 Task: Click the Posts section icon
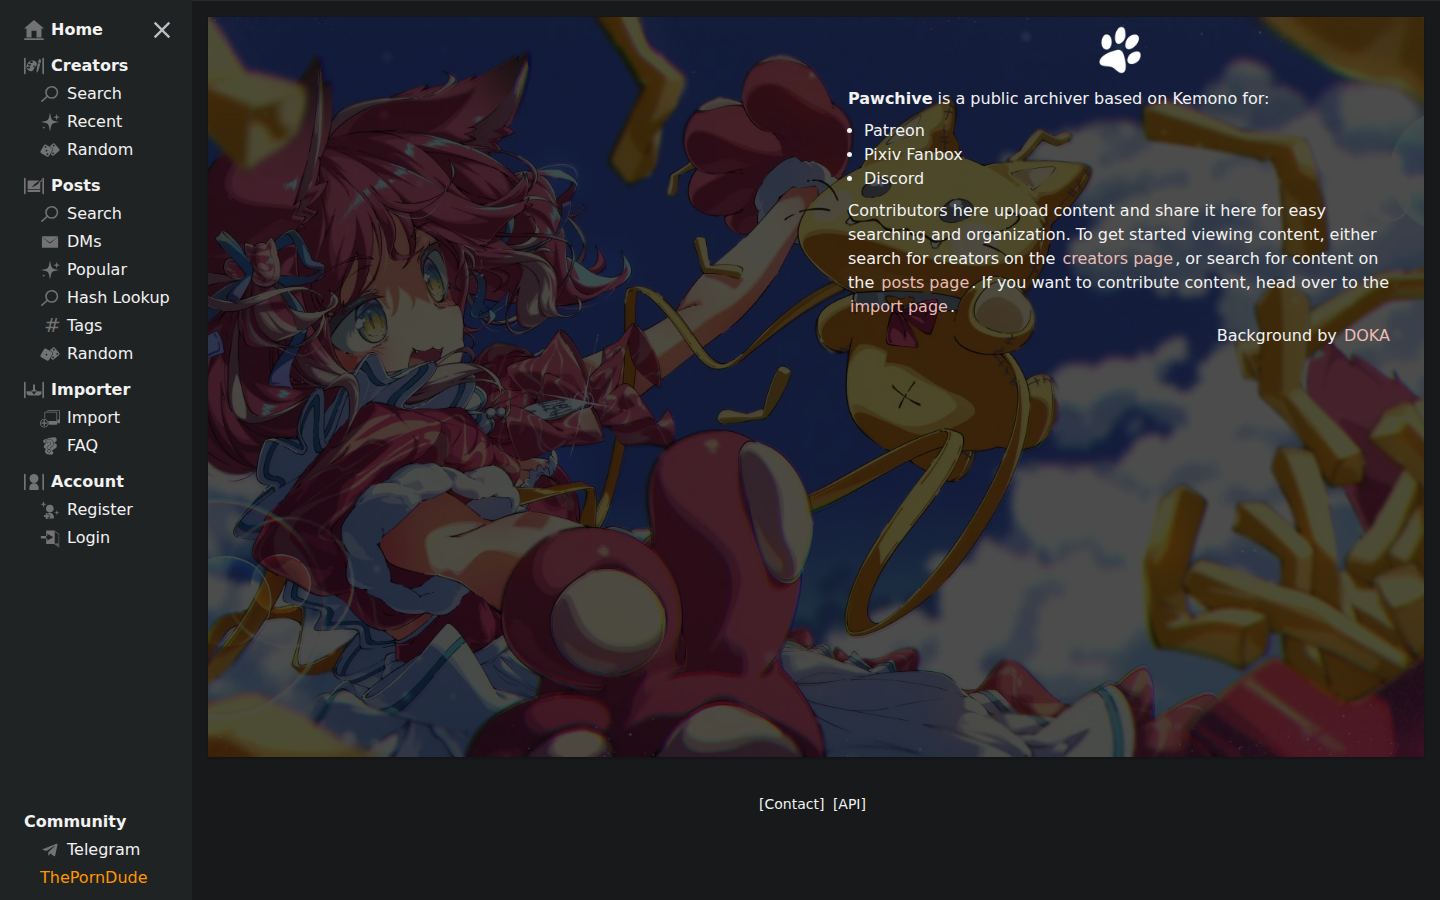(34, 186)
